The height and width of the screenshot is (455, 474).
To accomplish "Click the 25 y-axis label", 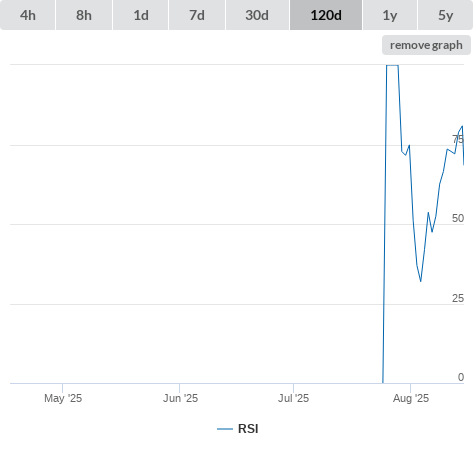I will coord(458,298).
